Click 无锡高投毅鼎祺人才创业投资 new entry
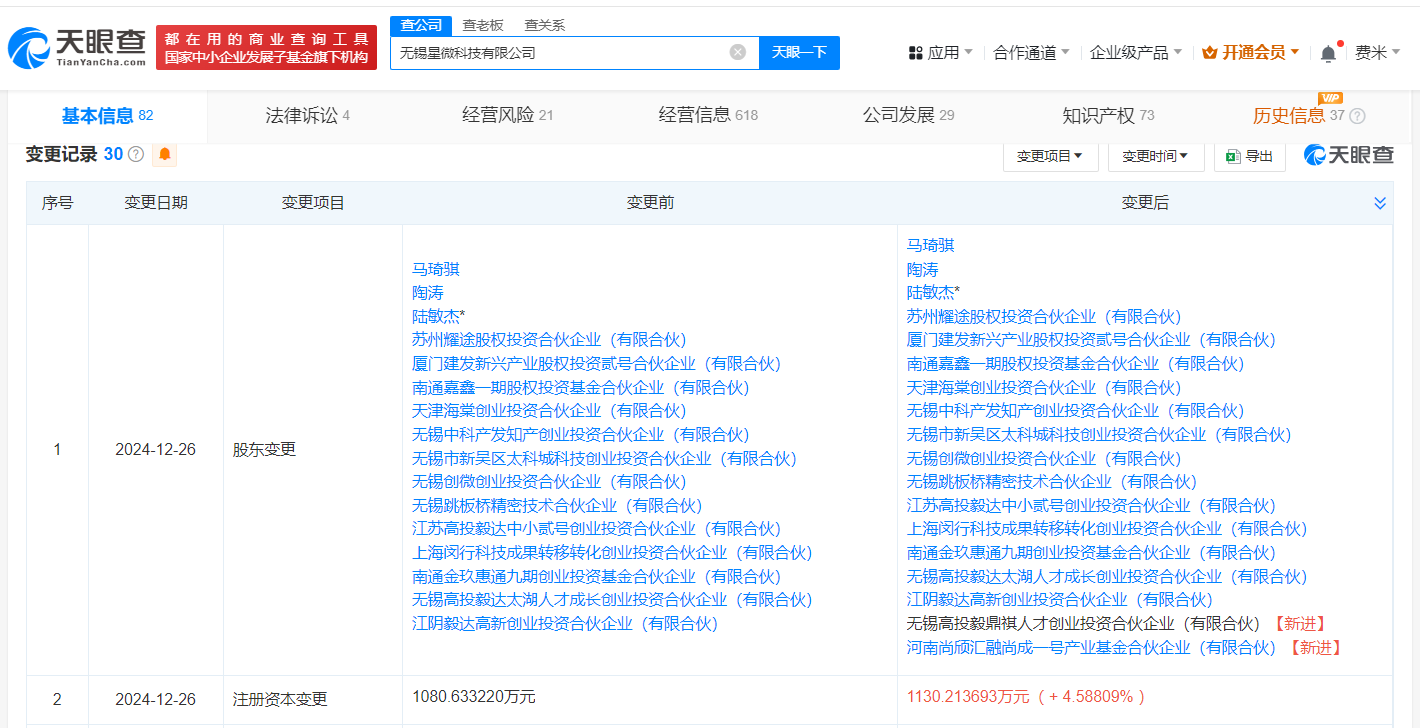The width and height of the screenshot is (1420, 728). coord(1083,623)
